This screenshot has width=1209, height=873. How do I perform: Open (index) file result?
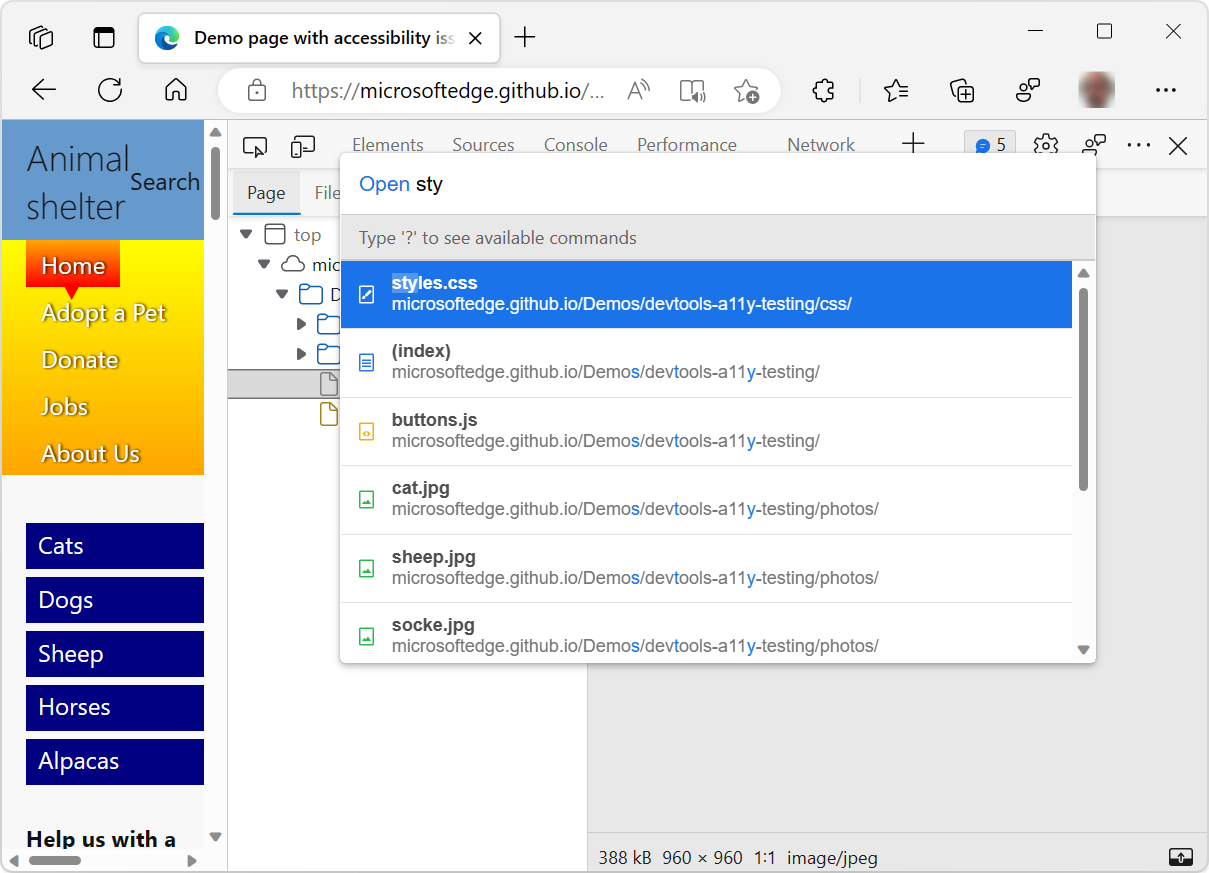click(x=706, y=362)
